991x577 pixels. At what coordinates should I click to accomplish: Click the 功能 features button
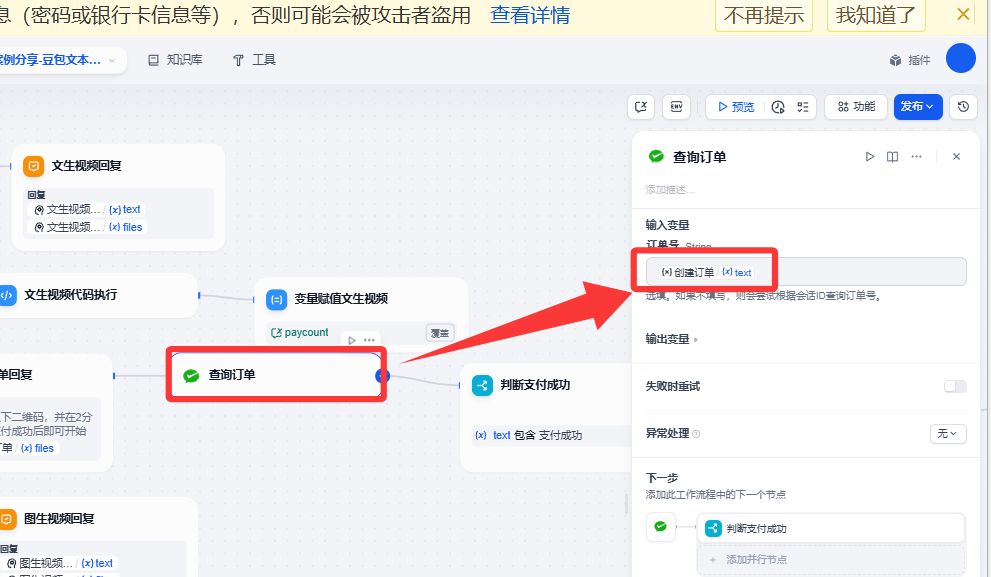(856, 107)
